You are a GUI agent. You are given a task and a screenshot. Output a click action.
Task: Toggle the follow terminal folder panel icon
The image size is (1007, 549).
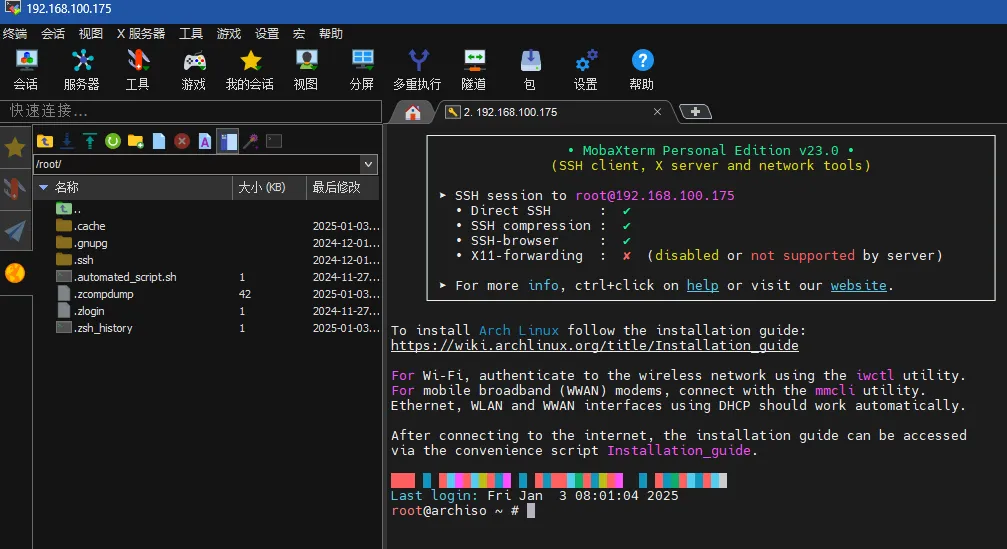click(x=228, y=141)
